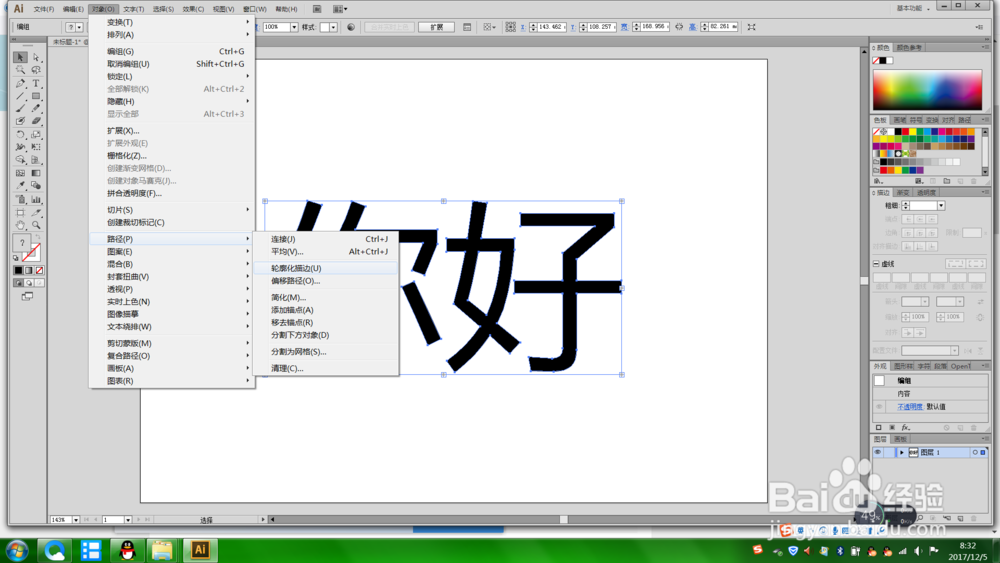Switch to 渐变 gradient tab

tap(904, 193)
